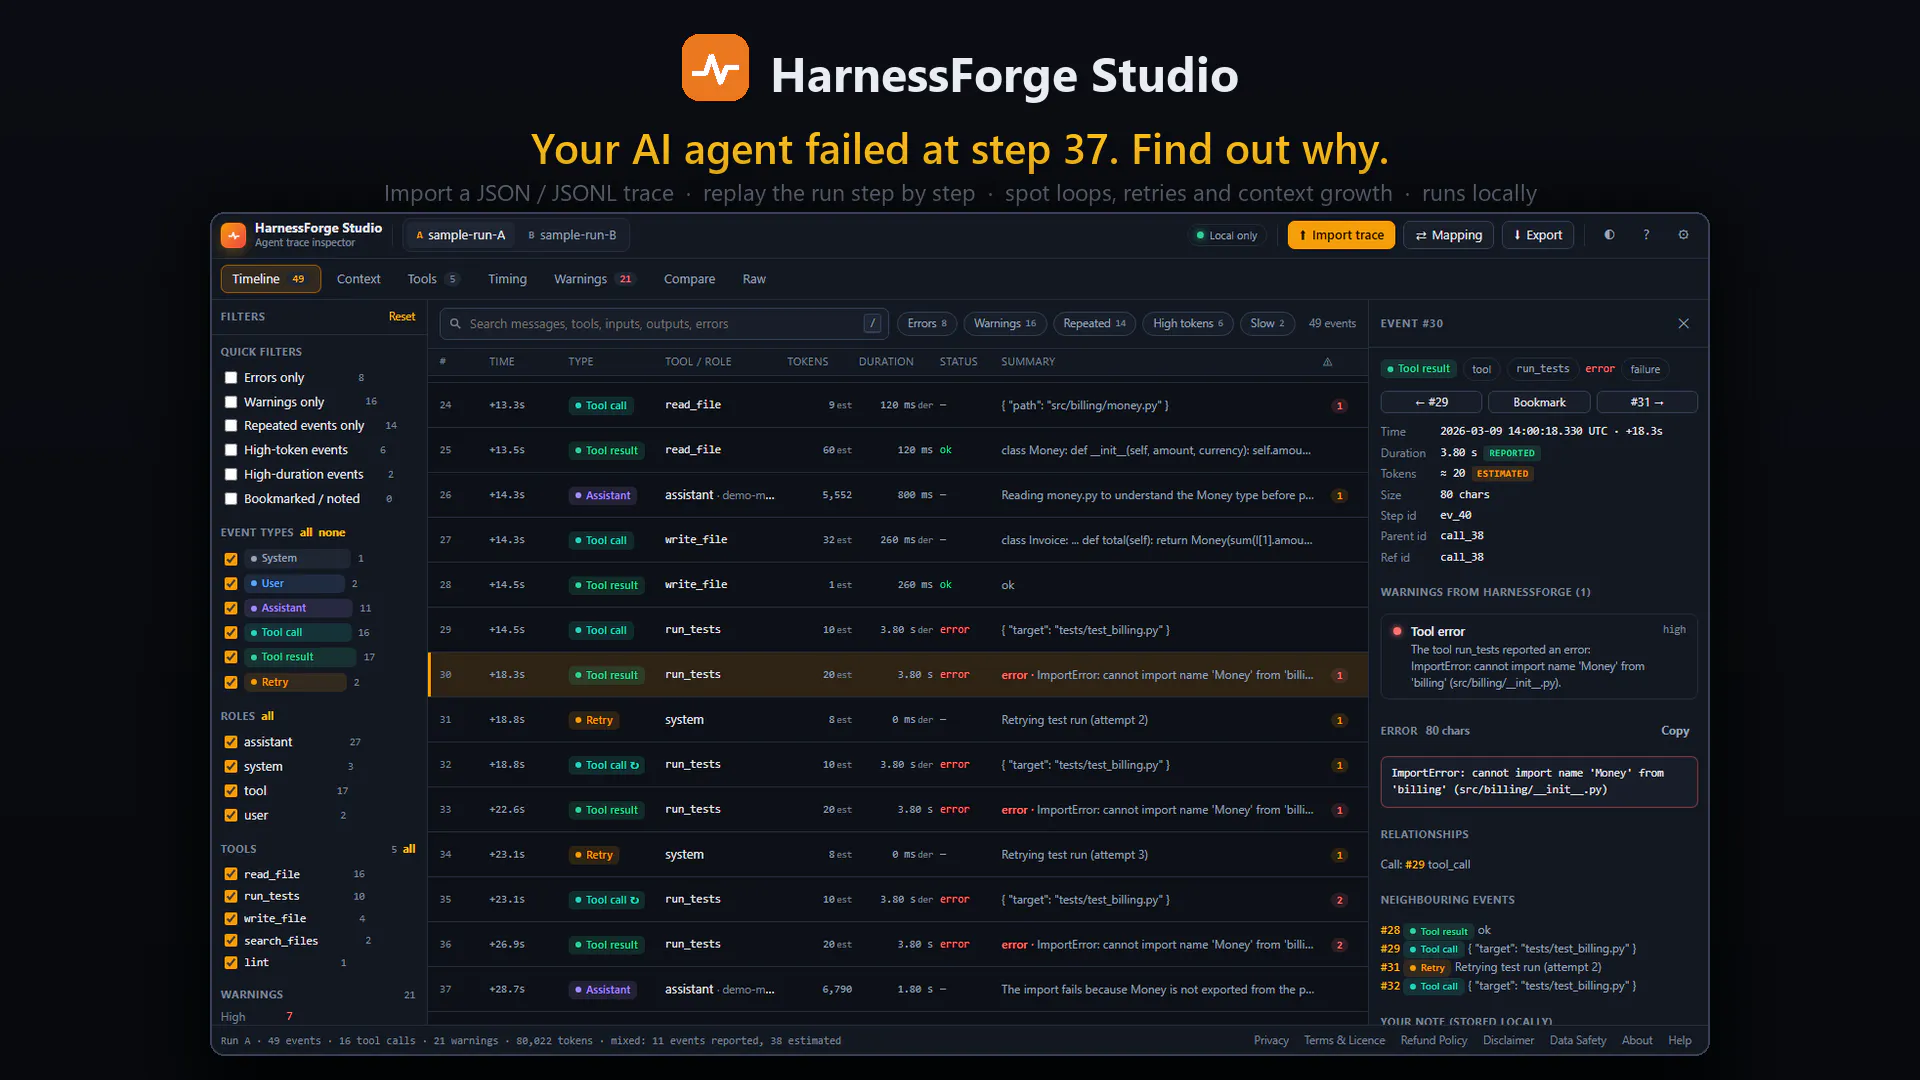Click the HarnessForge Studio app logo icon
1920x1080 pixels.
[x=233, y=235]
